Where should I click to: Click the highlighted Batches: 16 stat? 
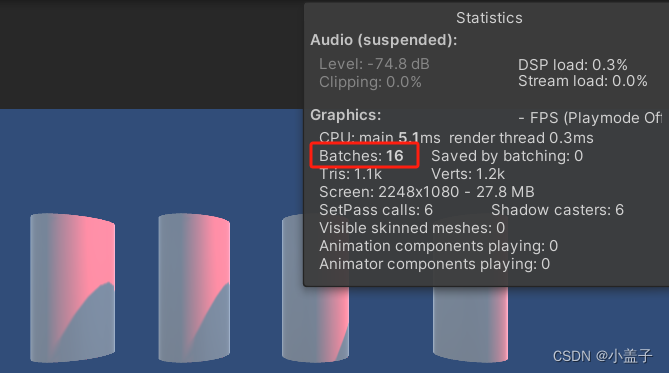click(361, 156)
